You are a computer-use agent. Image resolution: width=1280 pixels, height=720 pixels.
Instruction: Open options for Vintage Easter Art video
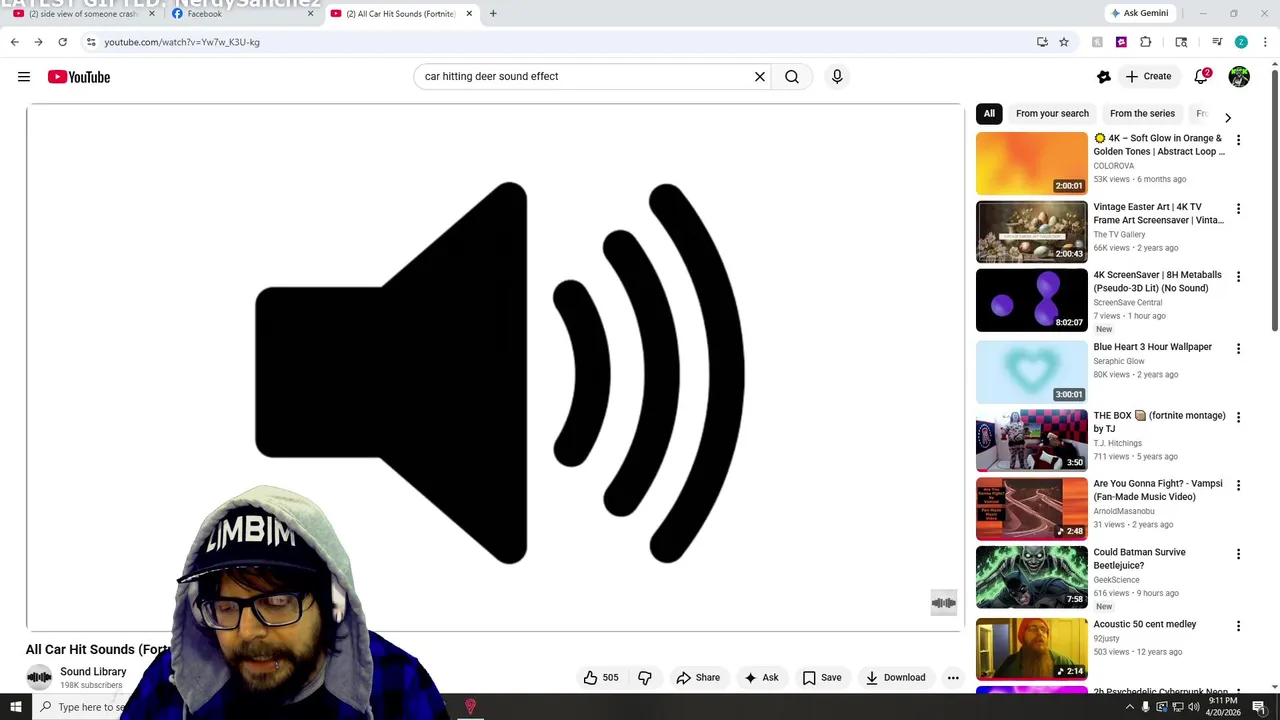click(1238, 208)
